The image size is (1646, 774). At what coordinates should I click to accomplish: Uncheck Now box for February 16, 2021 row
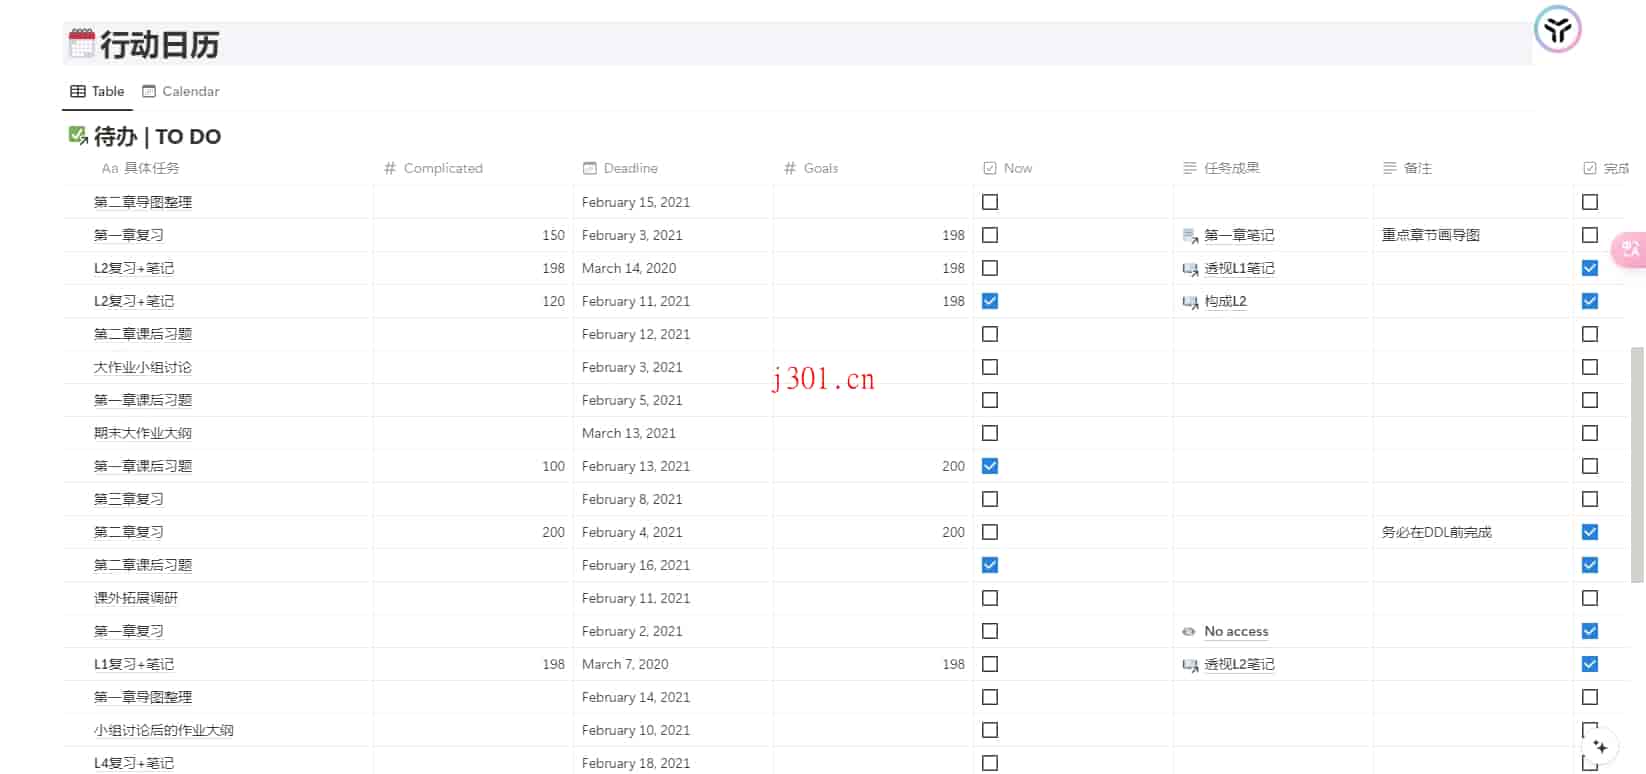990,565
